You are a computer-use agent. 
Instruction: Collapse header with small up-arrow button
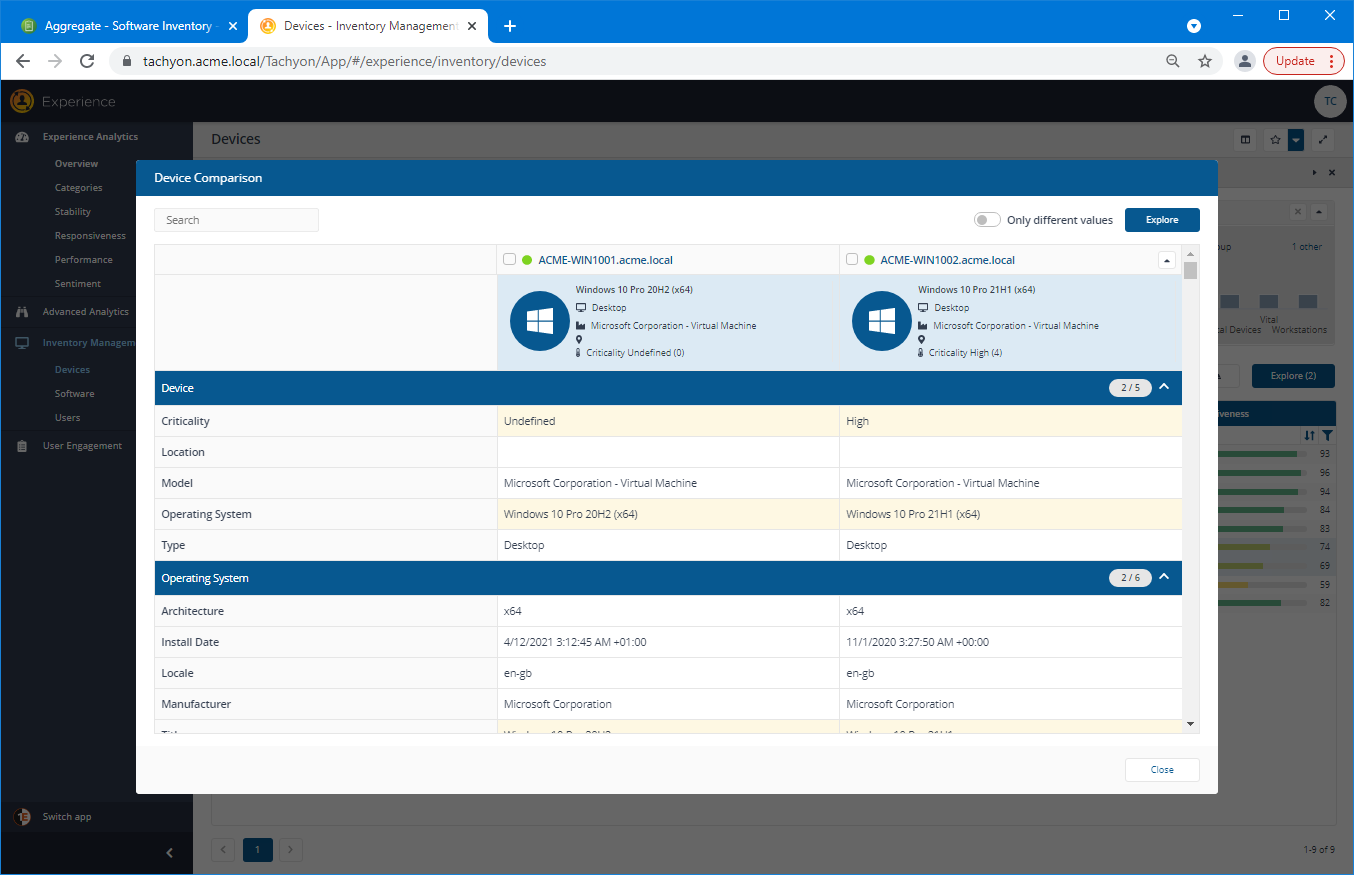tap(1166, 260)
